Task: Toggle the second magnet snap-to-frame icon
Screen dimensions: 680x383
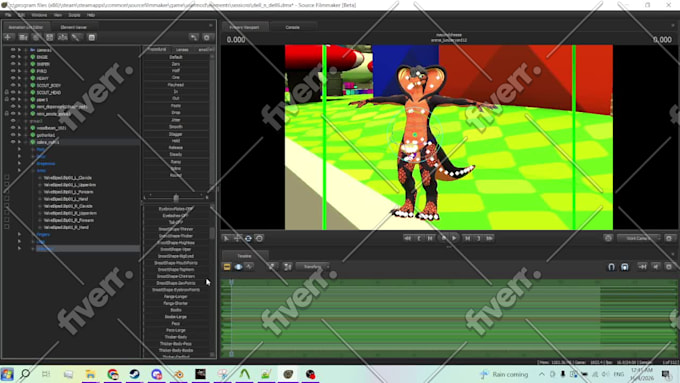Action: click(624, 267)
